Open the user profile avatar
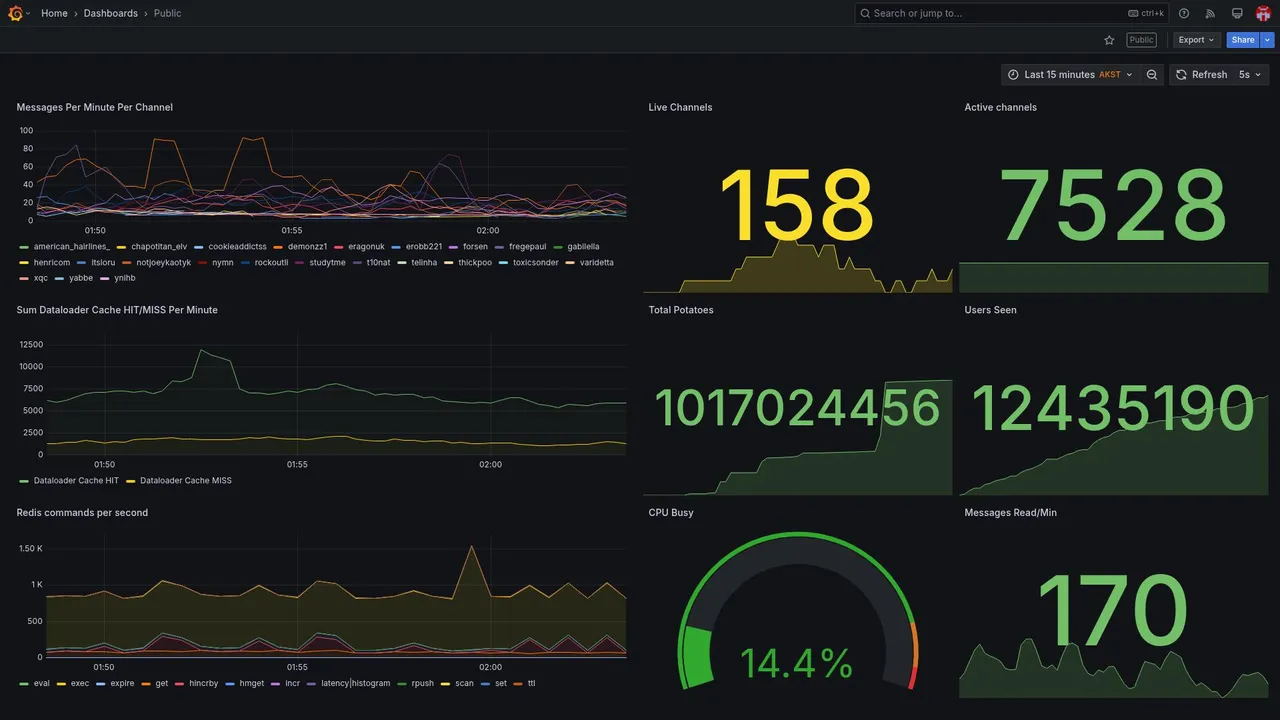This screenshot has height=720, width=1280. pos(1263,13)
